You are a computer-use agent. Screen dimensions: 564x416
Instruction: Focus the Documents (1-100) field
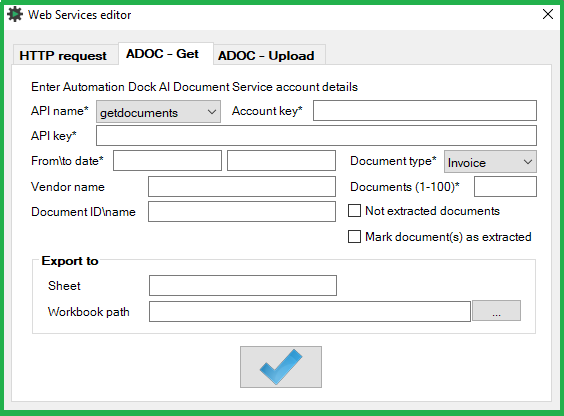pos(505,186)
